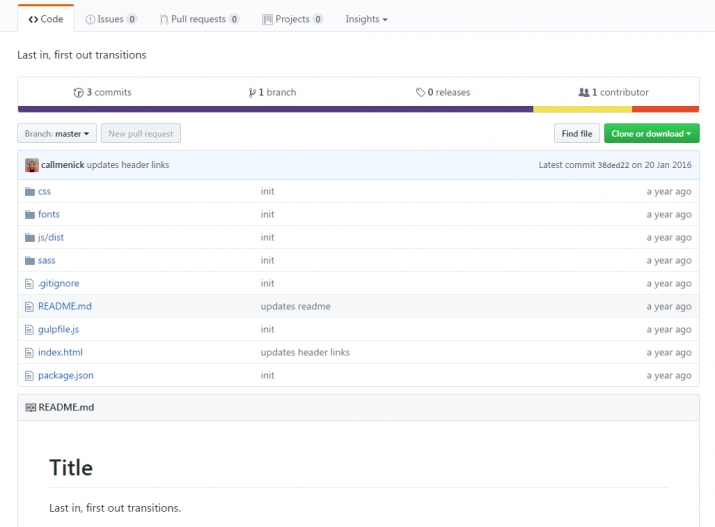Open the 'updates readme' commit message

click(295, 306)
